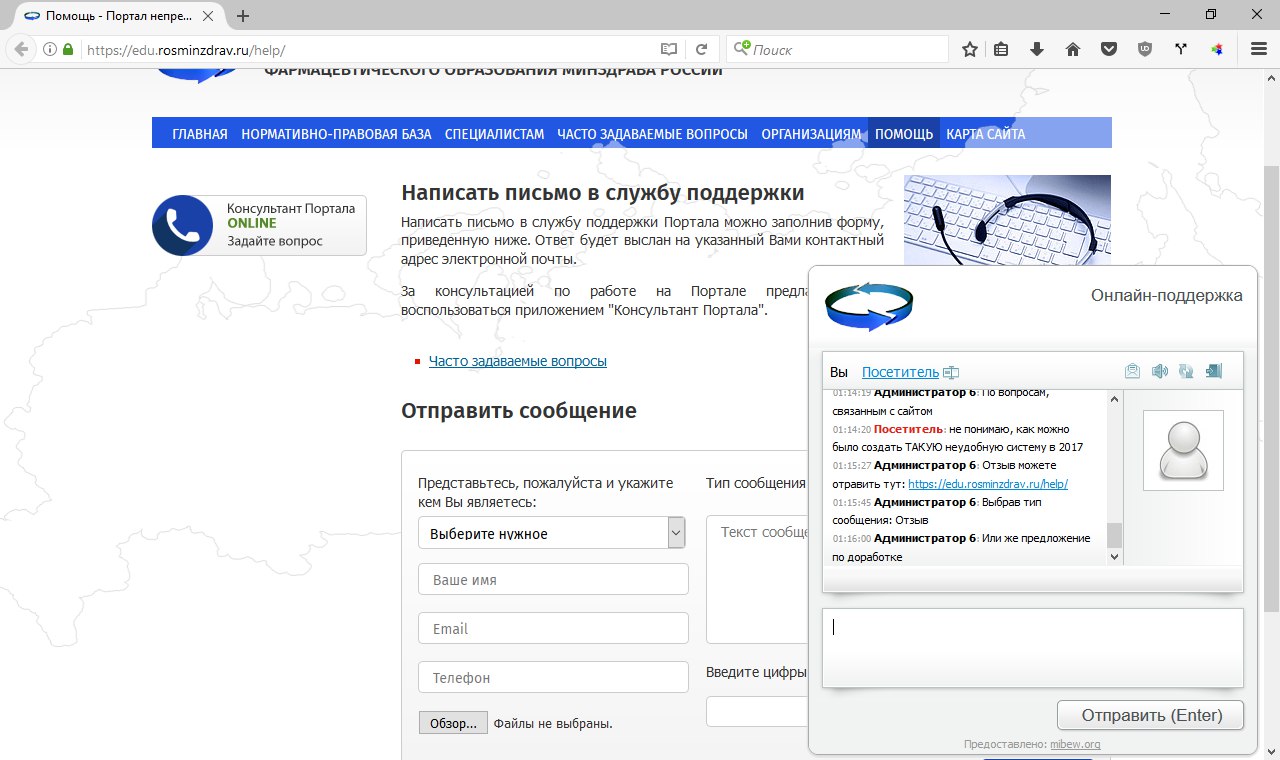The width and height of the screenshot is (1280, 760).
Task: Click the green ONLINE status text
Action: coord(252,224)
